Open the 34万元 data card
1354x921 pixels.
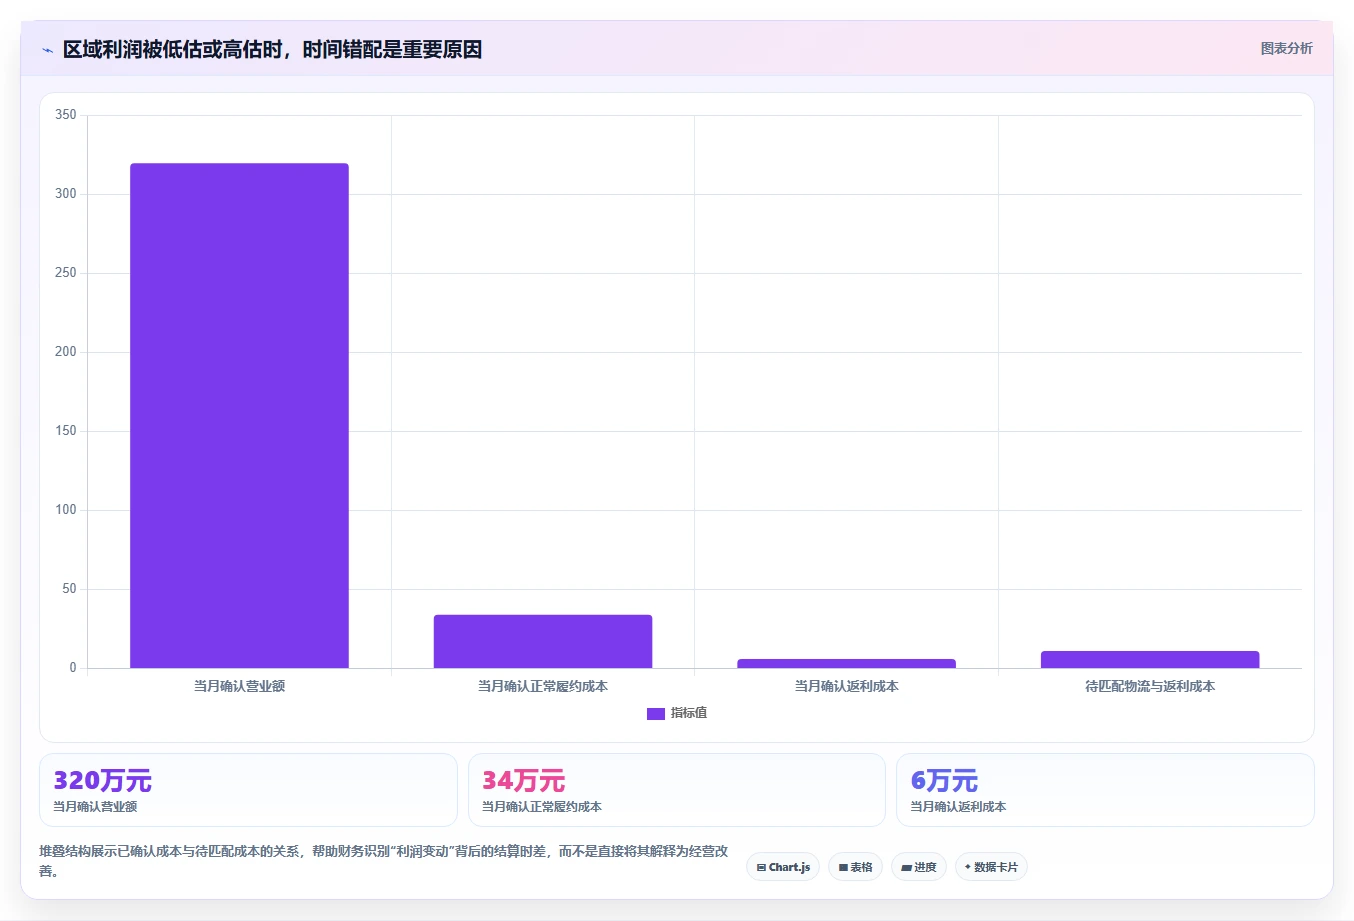pos(677,790)
